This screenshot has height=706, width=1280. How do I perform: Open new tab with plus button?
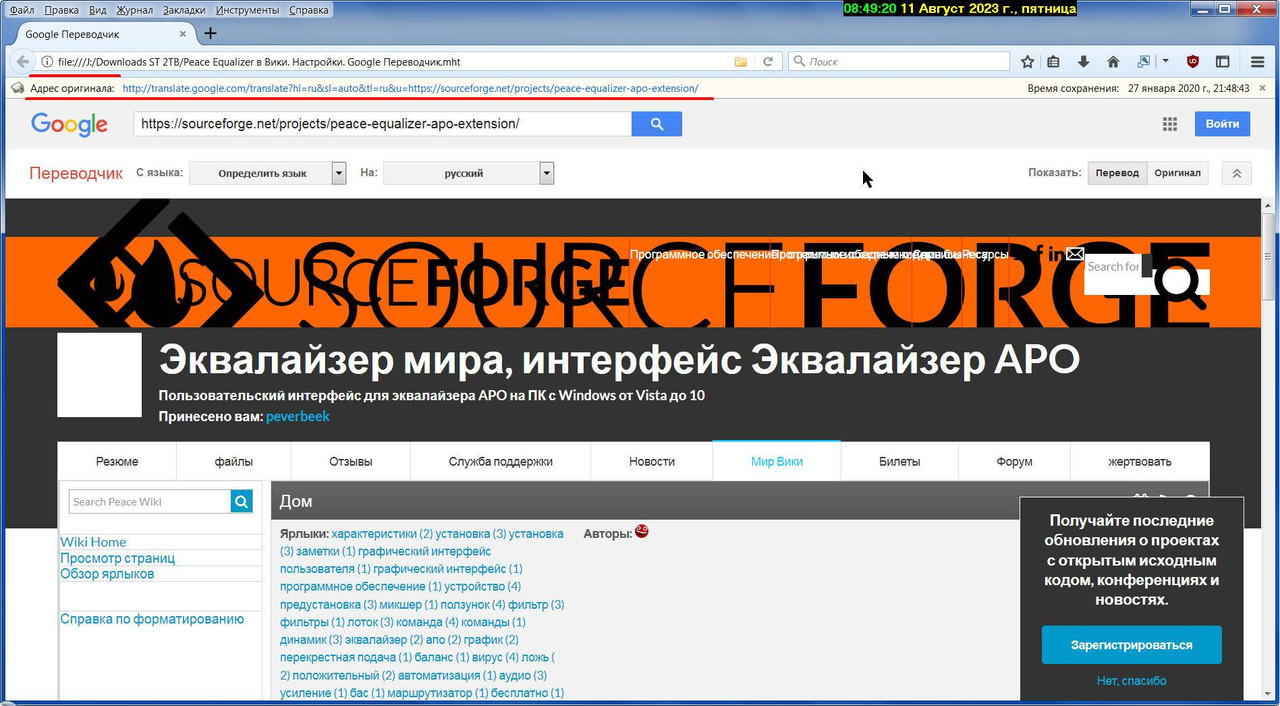point(210,33)
